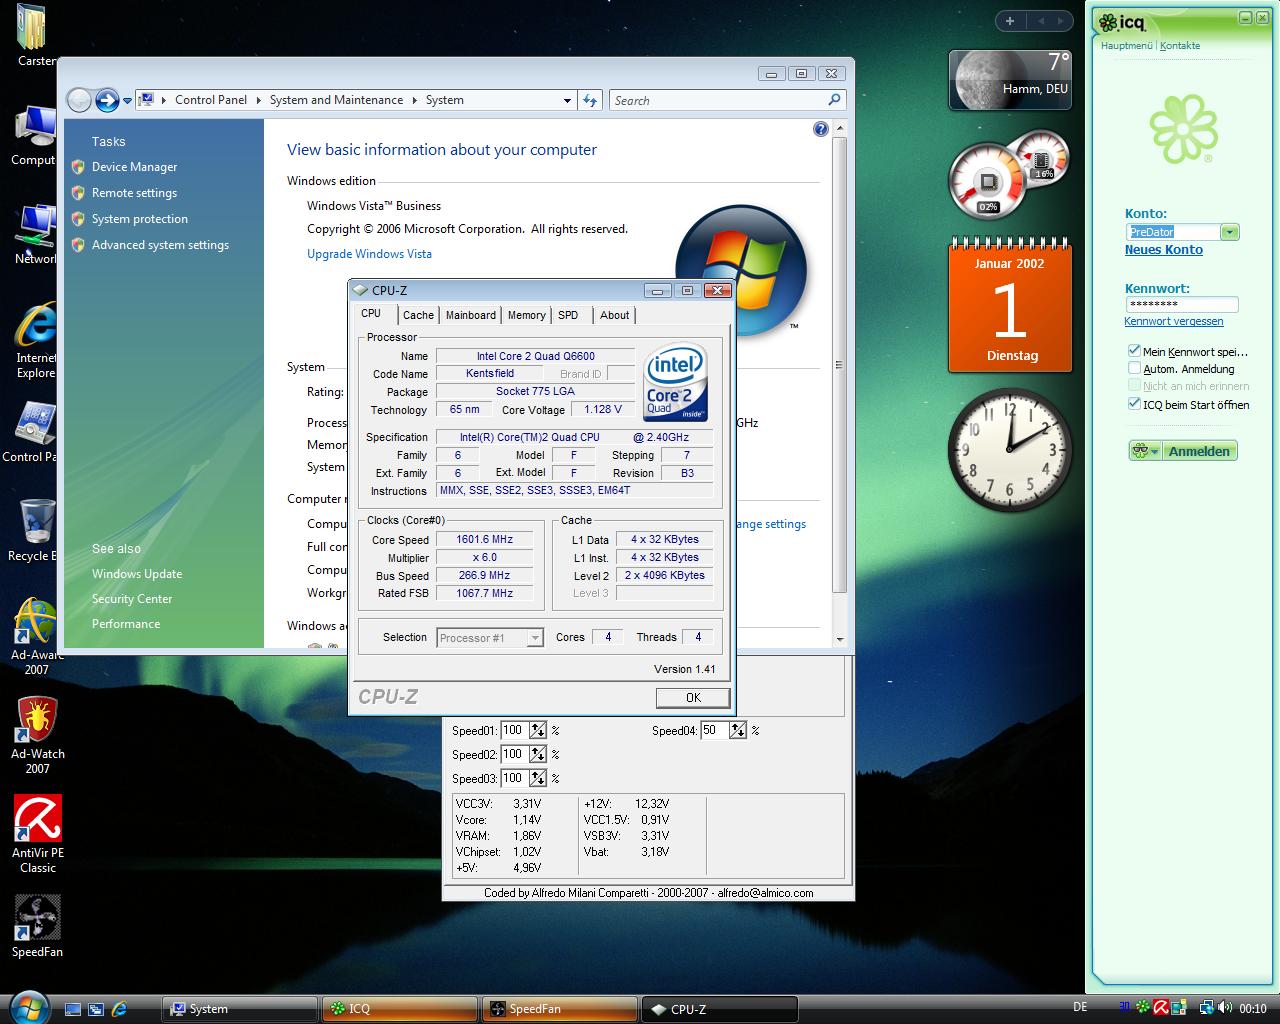Click OK button in CPU-Z
The width and height of the screenshot is (1280, 1024).
tap(693, 697)
